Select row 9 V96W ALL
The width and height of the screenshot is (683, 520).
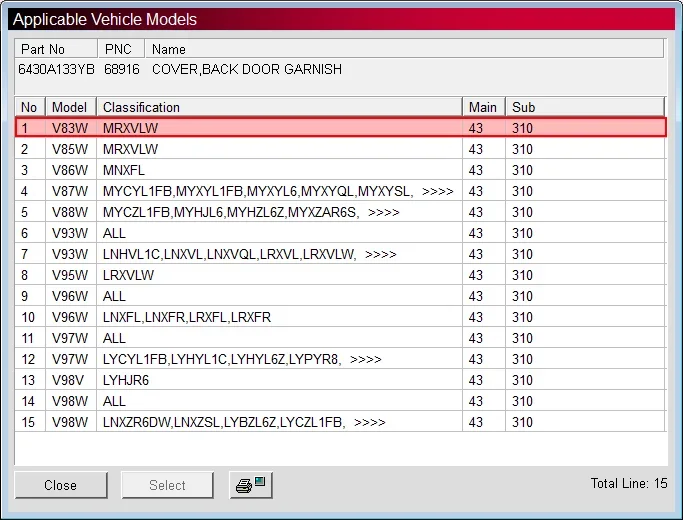pos(341,296)
